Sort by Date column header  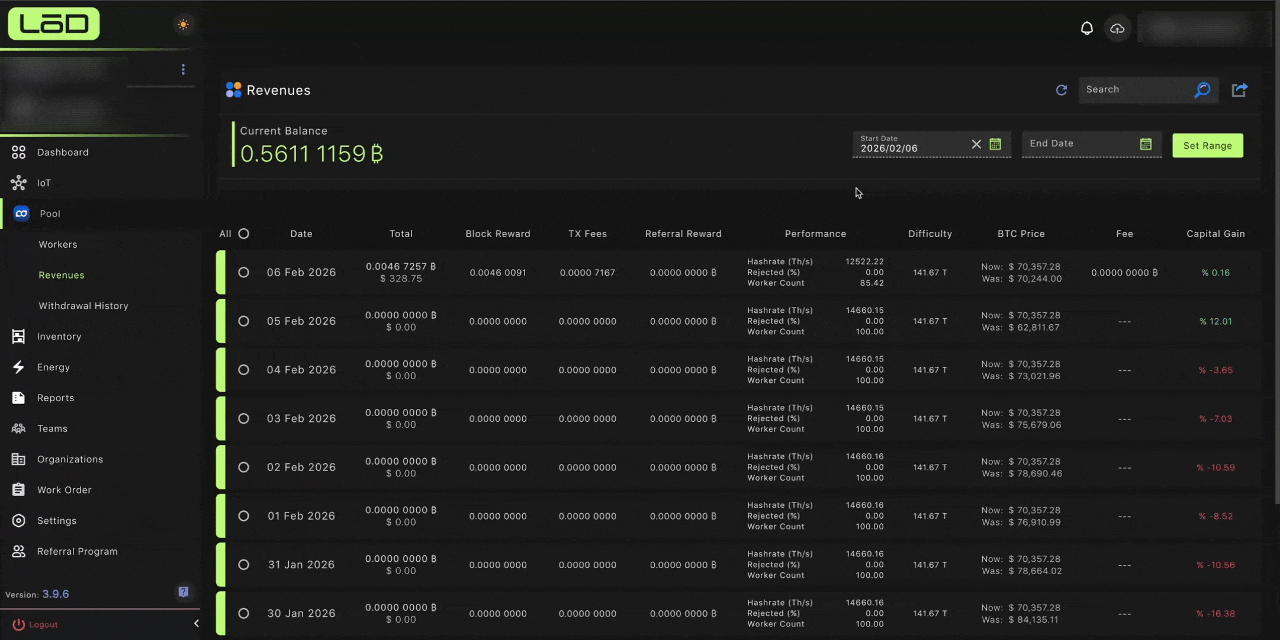pyautogui.click(x=301, y=234)
